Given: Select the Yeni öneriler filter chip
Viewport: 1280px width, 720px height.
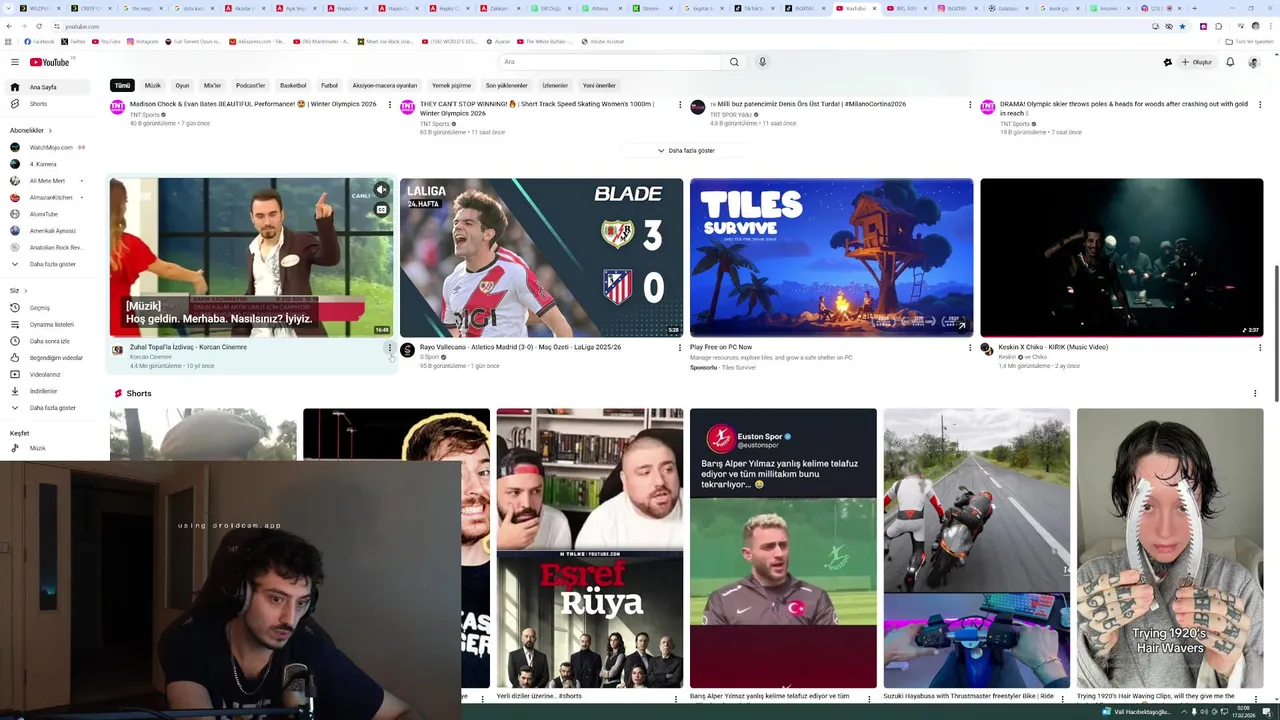Looking at the screenshot, I should tap(599, 85).
